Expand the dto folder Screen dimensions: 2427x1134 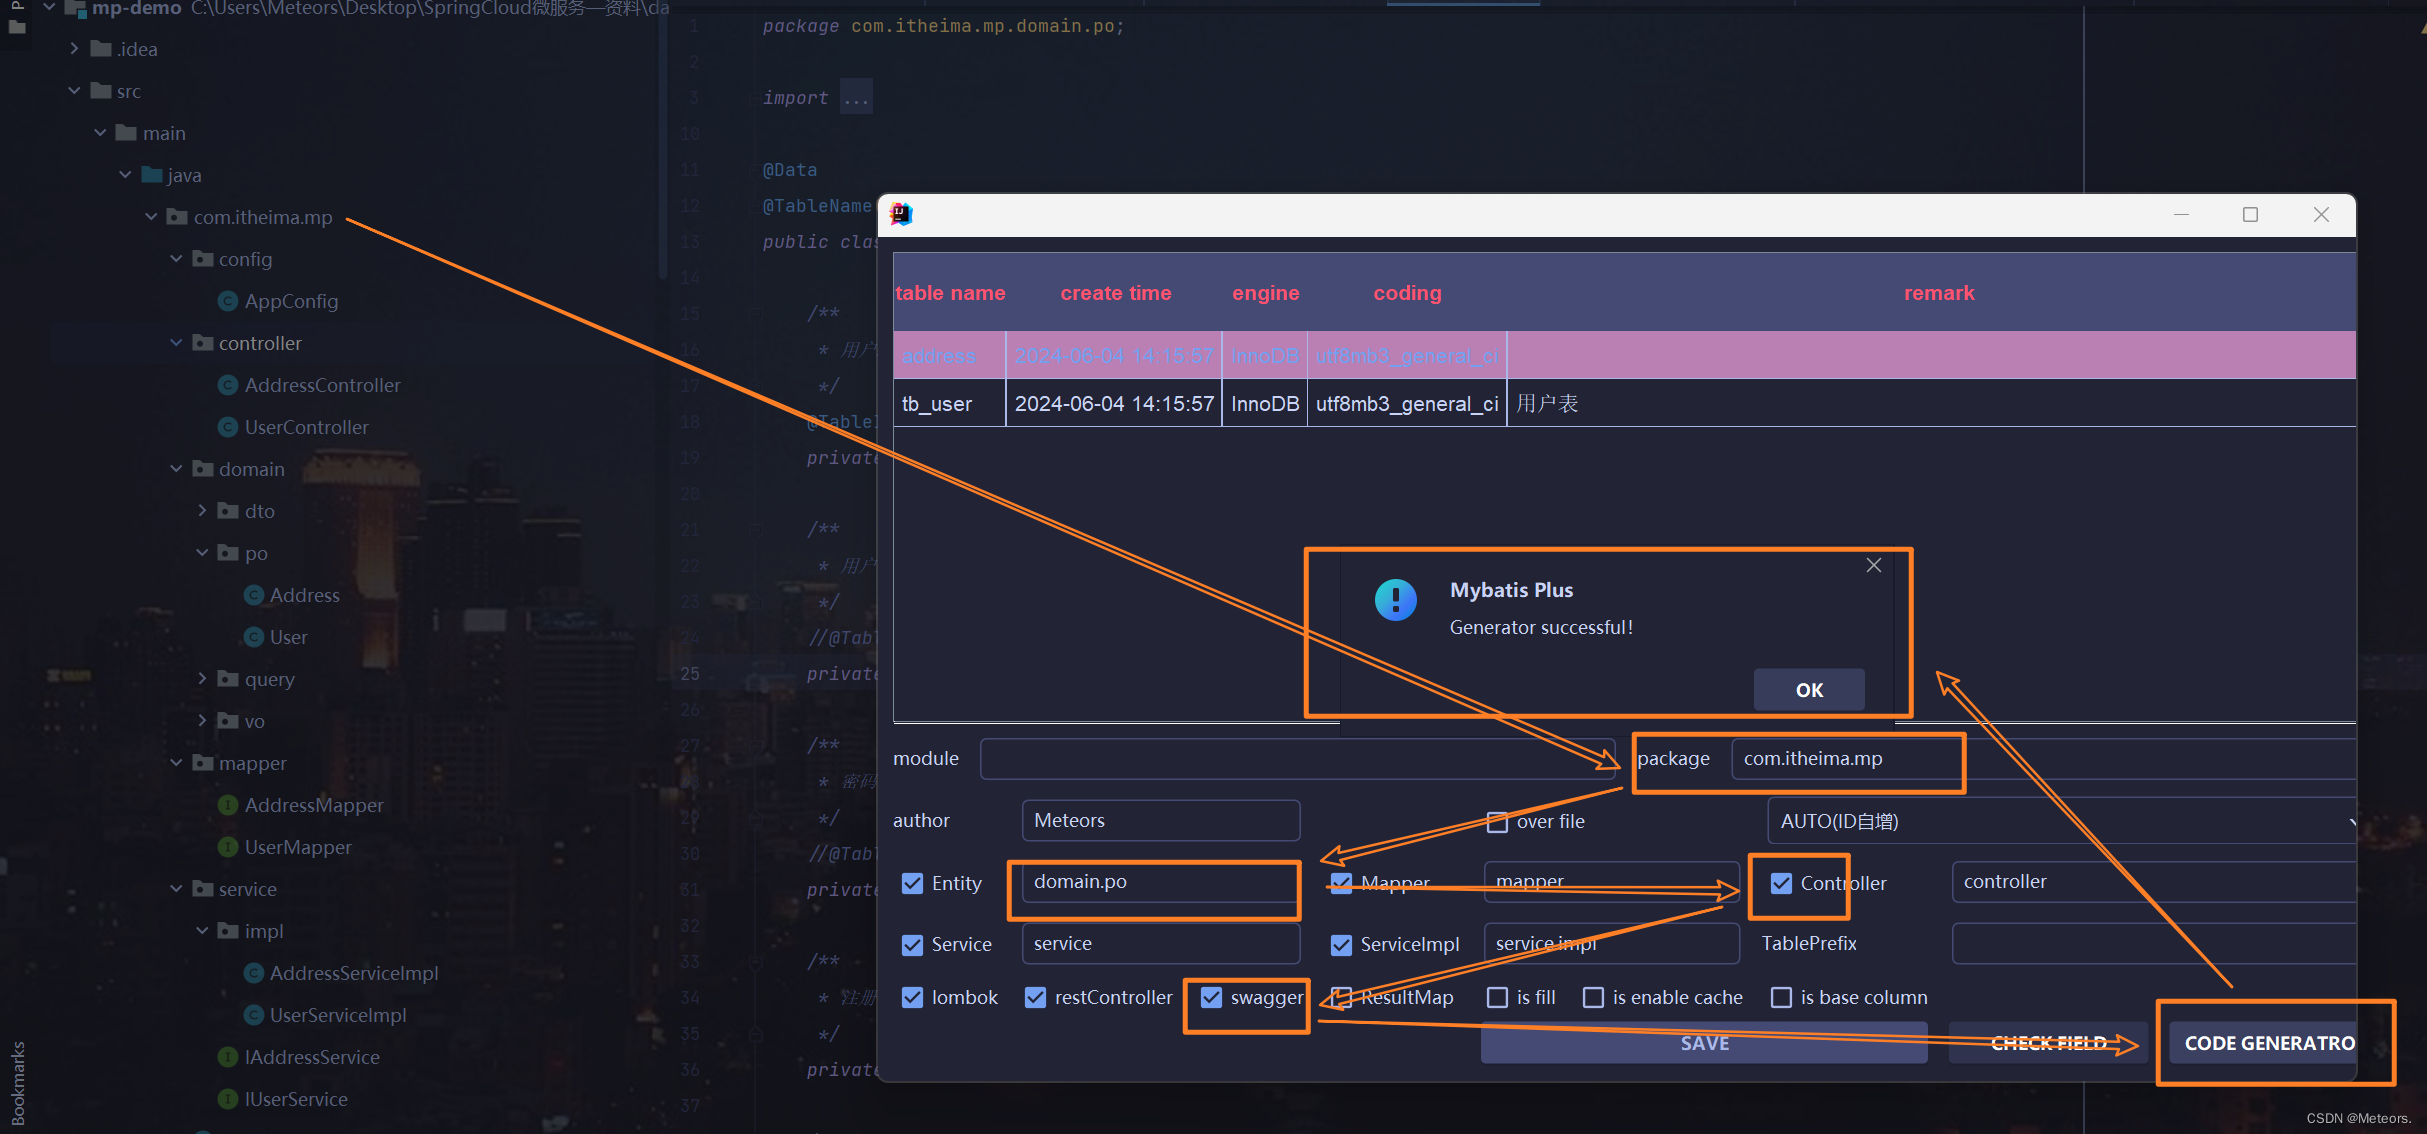(x=202, y=511)
